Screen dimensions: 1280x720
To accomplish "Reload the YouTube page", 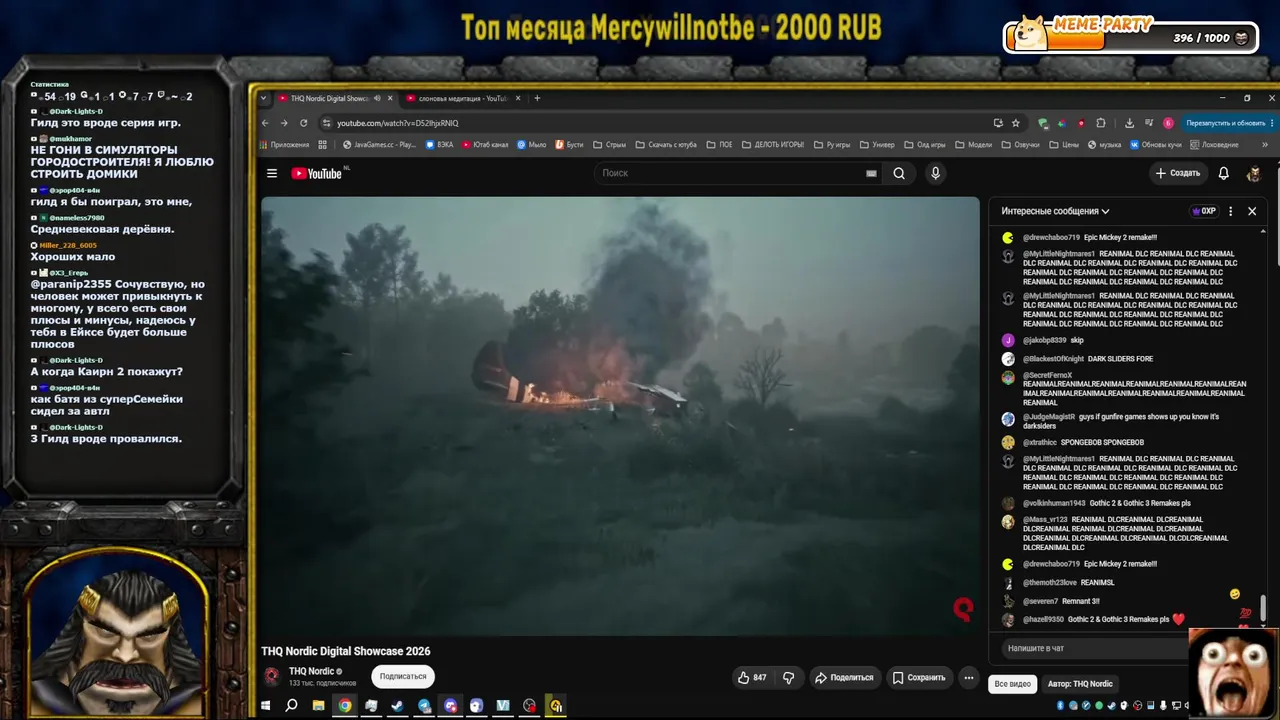I will point(303,123).
